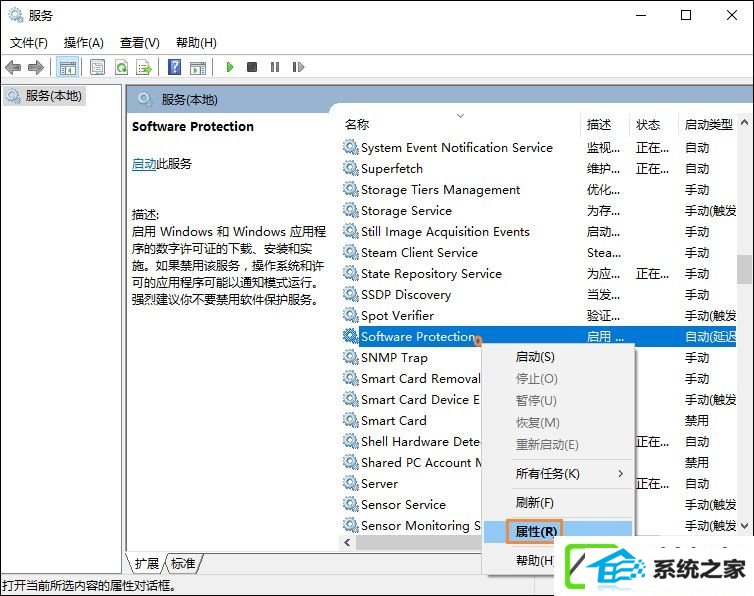This screenshot has width=754, height=596.
Task: Select Sensor Monitoring service row
Action: tap(412, 525)
